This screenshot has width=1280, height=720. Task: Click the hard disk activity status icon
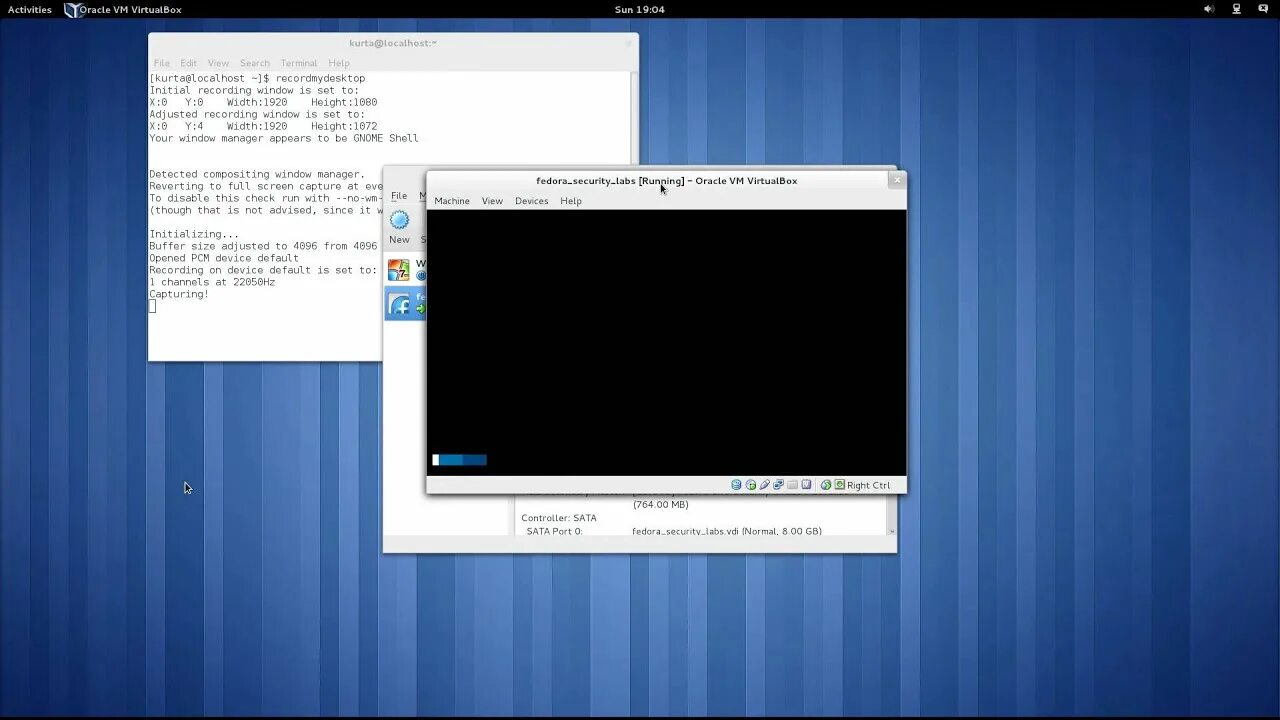pyautogui.click(x=736, y=485)
